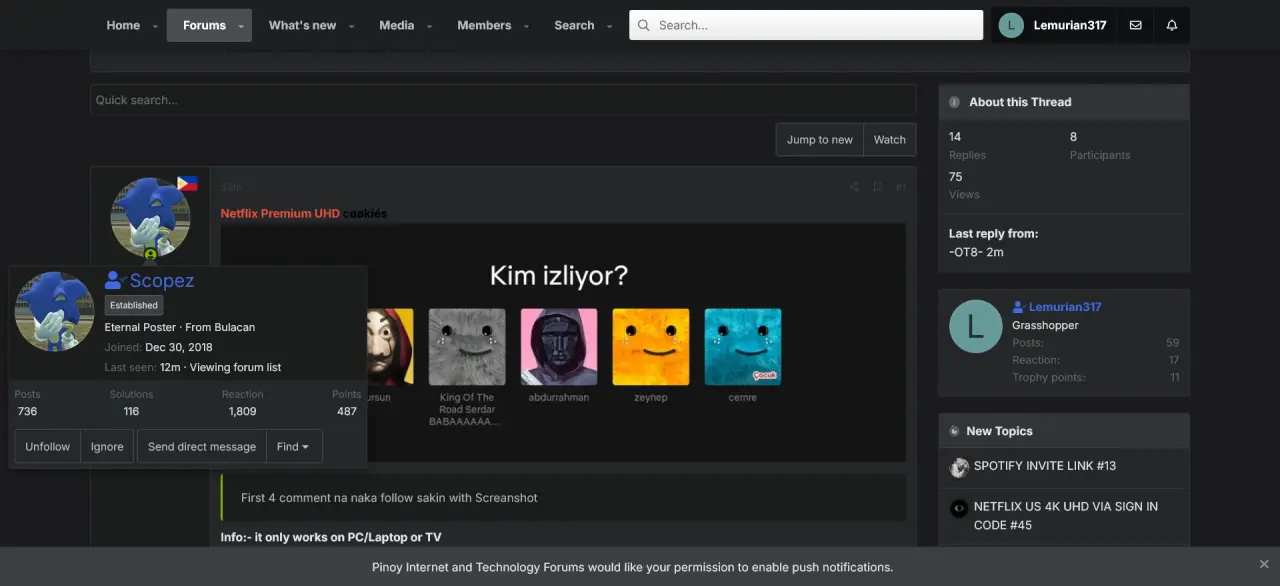Expand the Media menu dropdown arrow

point(429,26)
